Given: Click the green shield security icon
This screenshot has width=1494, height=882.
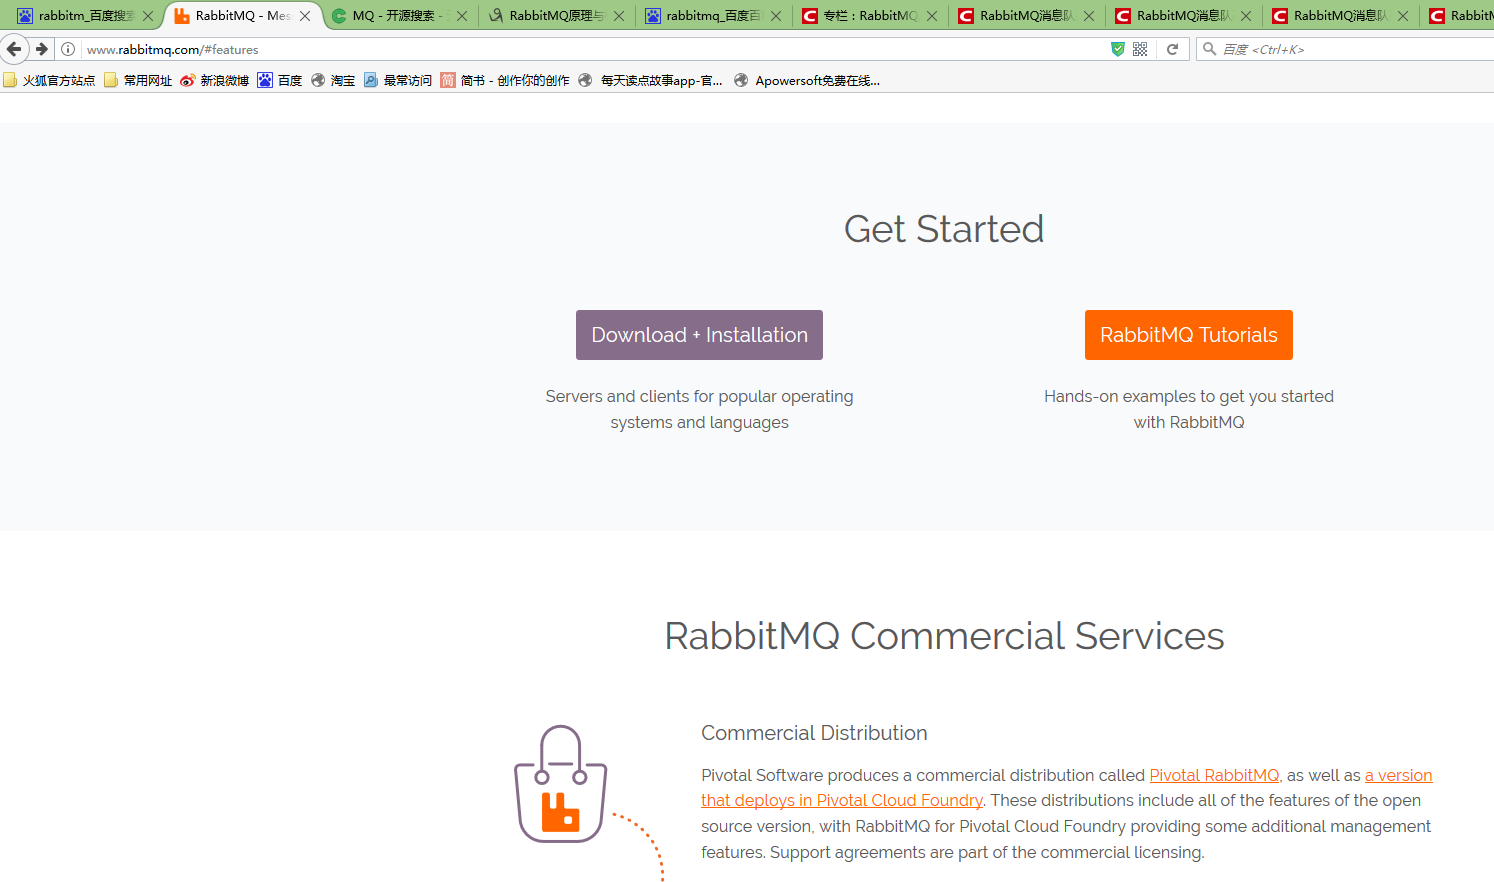Looking at the screenshot, I should click(x=1118, y=49).
